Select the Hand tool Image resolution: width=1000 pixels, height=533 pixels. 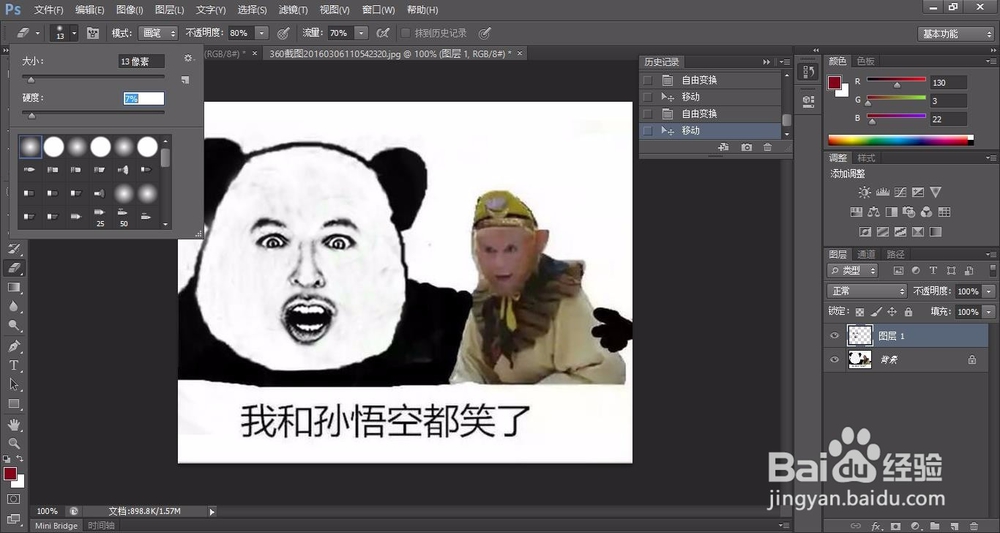pos(14,425)
